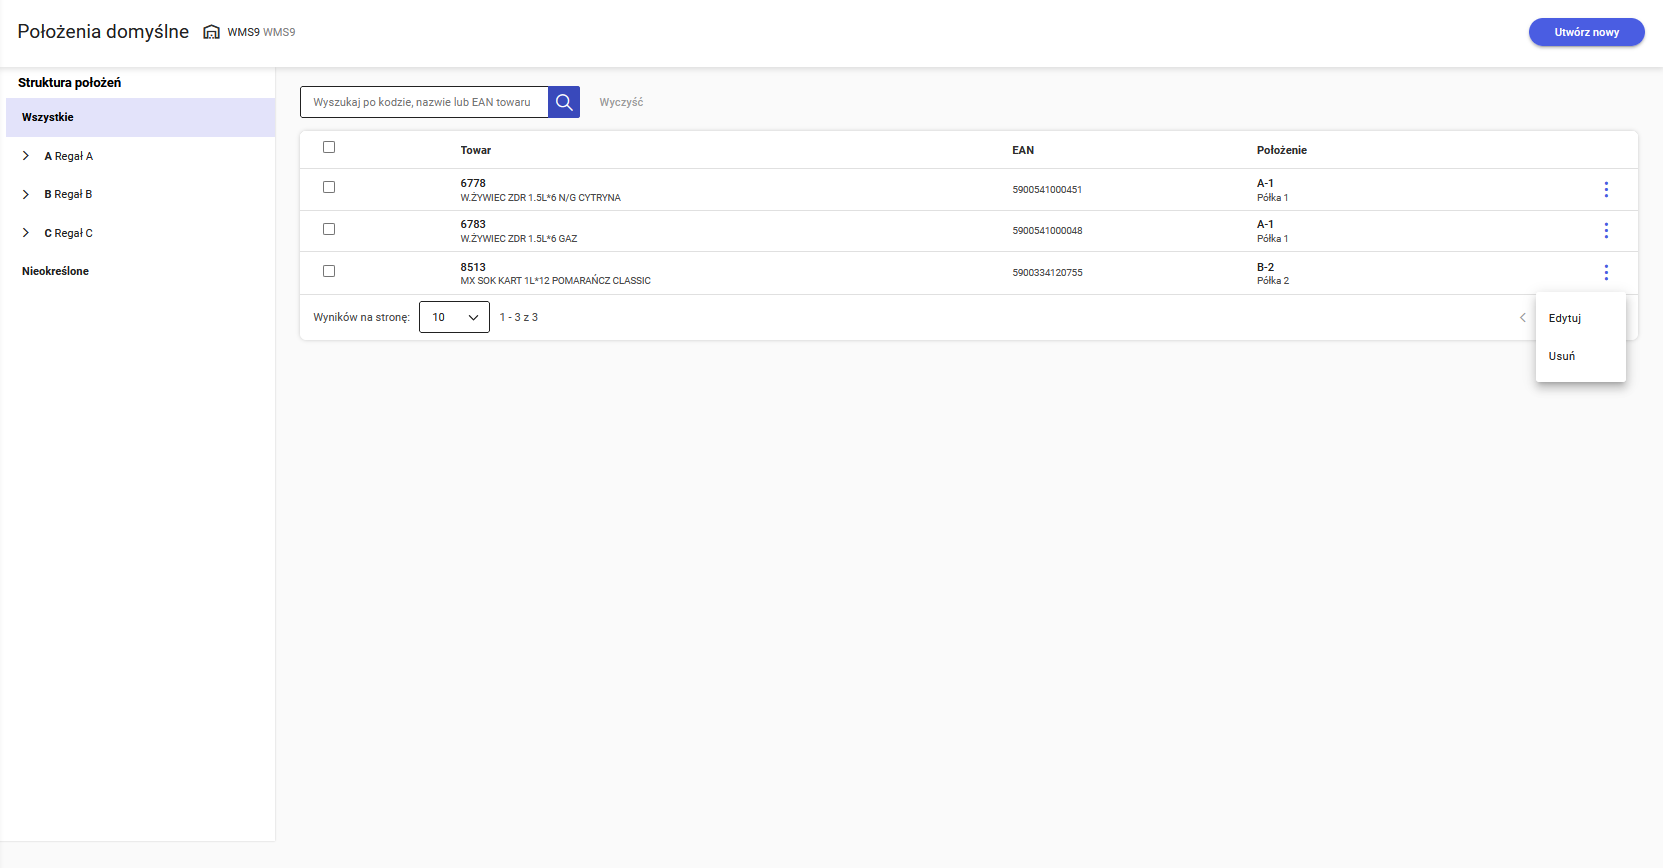Click the A-1 location of item 6778
Screen dimensions: 1663x868
tap(1265, 183)
